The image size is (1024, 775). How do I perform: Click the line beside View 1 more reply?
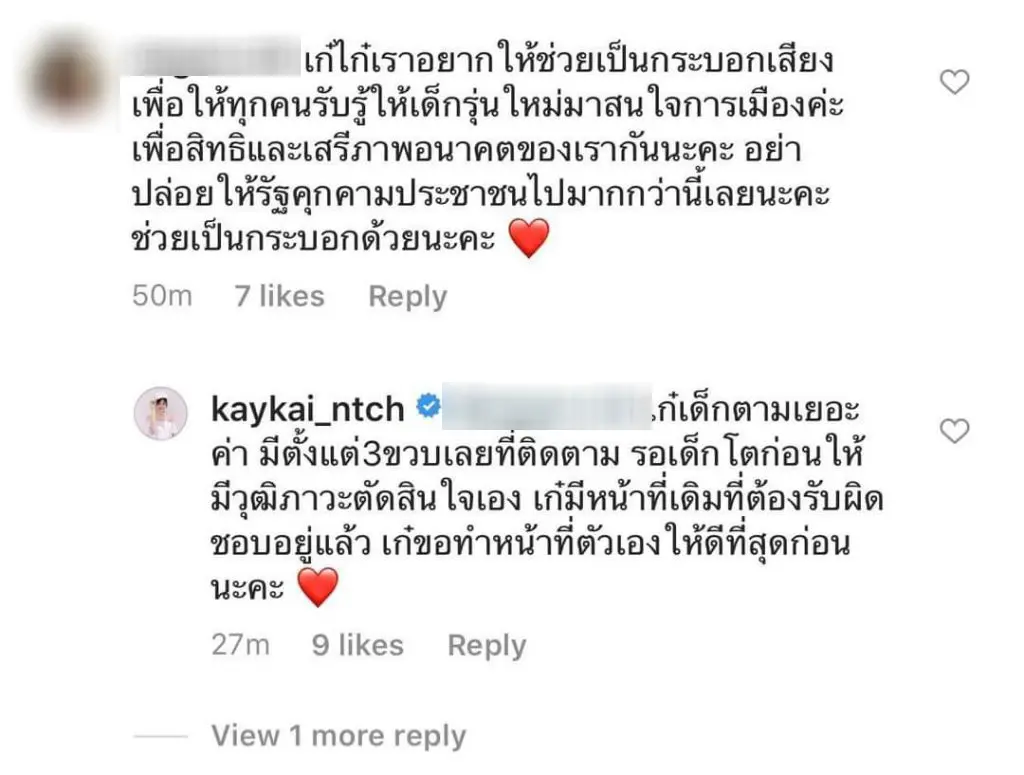pyautogui.click(x=161, y=736)
